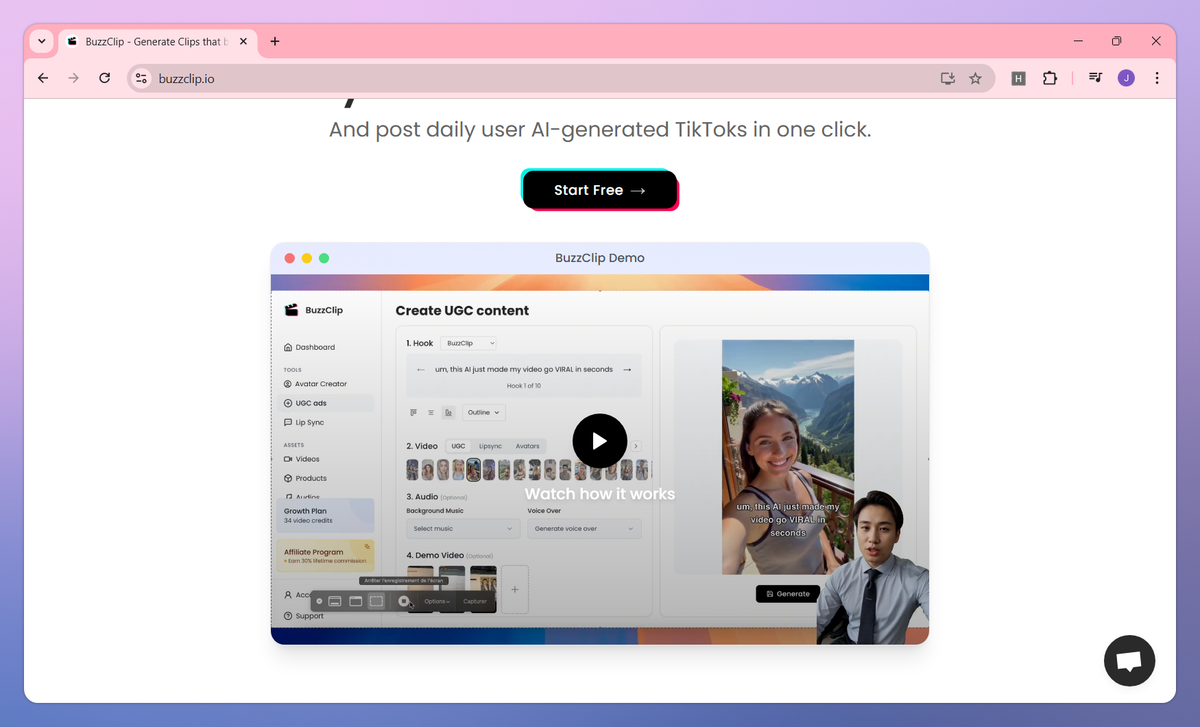Open Lip Sync in demo sidebar
Screen dimensions: 1200x727
pyautogui.click(x=303, y=422)
